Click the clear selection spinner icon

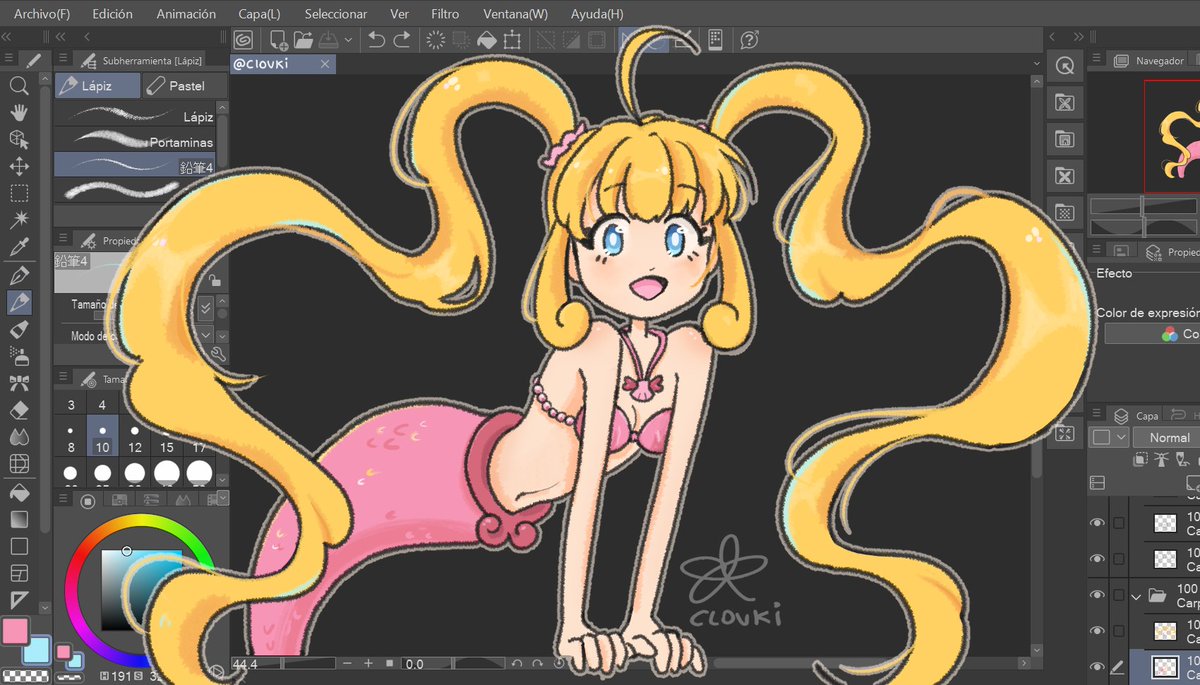pos(436,40)
